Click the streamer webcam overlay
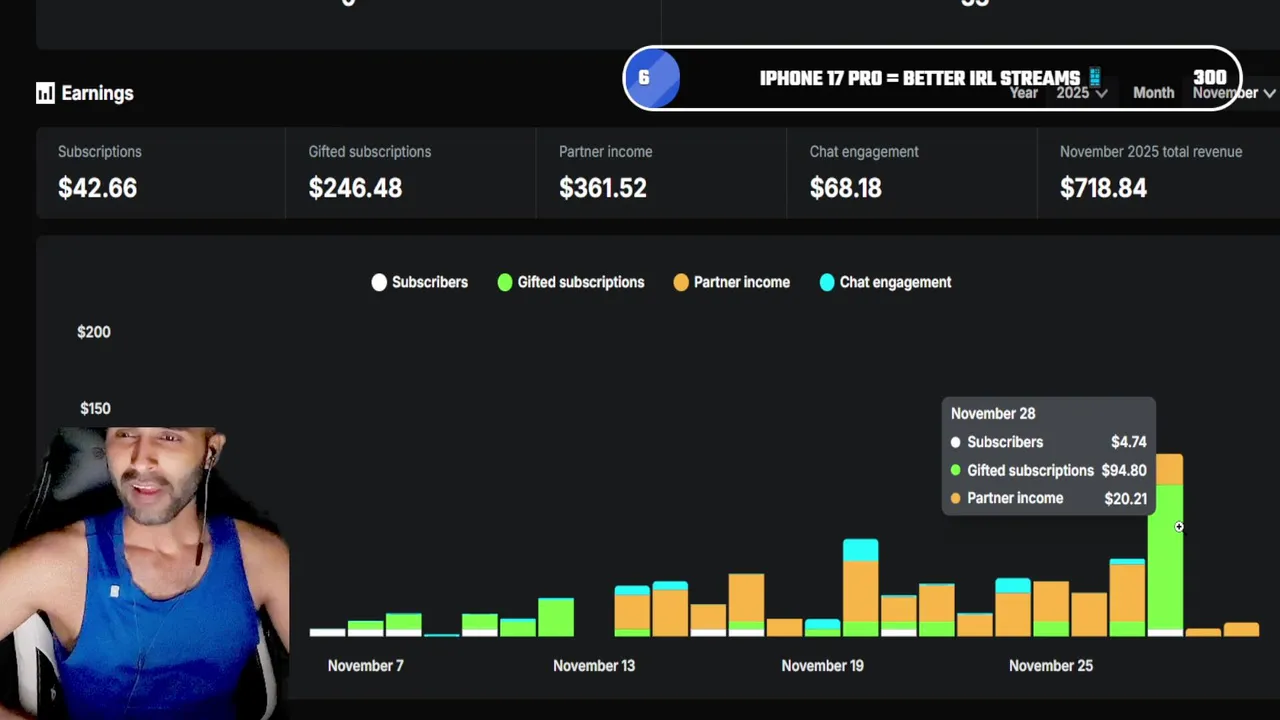The image size is (1280, 720). [145, 573]
